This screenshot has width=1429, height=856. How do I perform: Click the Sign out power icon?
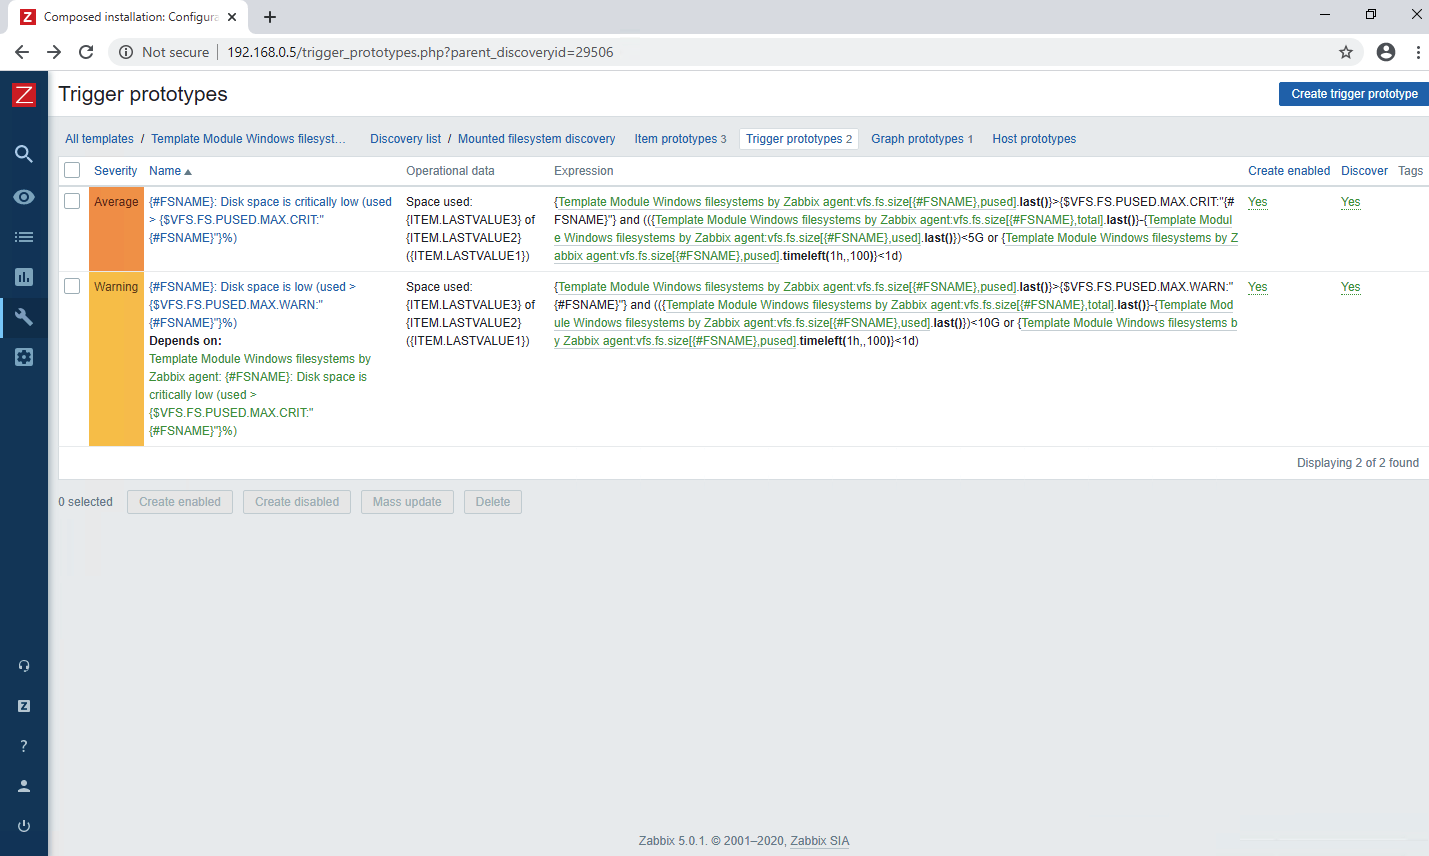[x=24, y=826]
